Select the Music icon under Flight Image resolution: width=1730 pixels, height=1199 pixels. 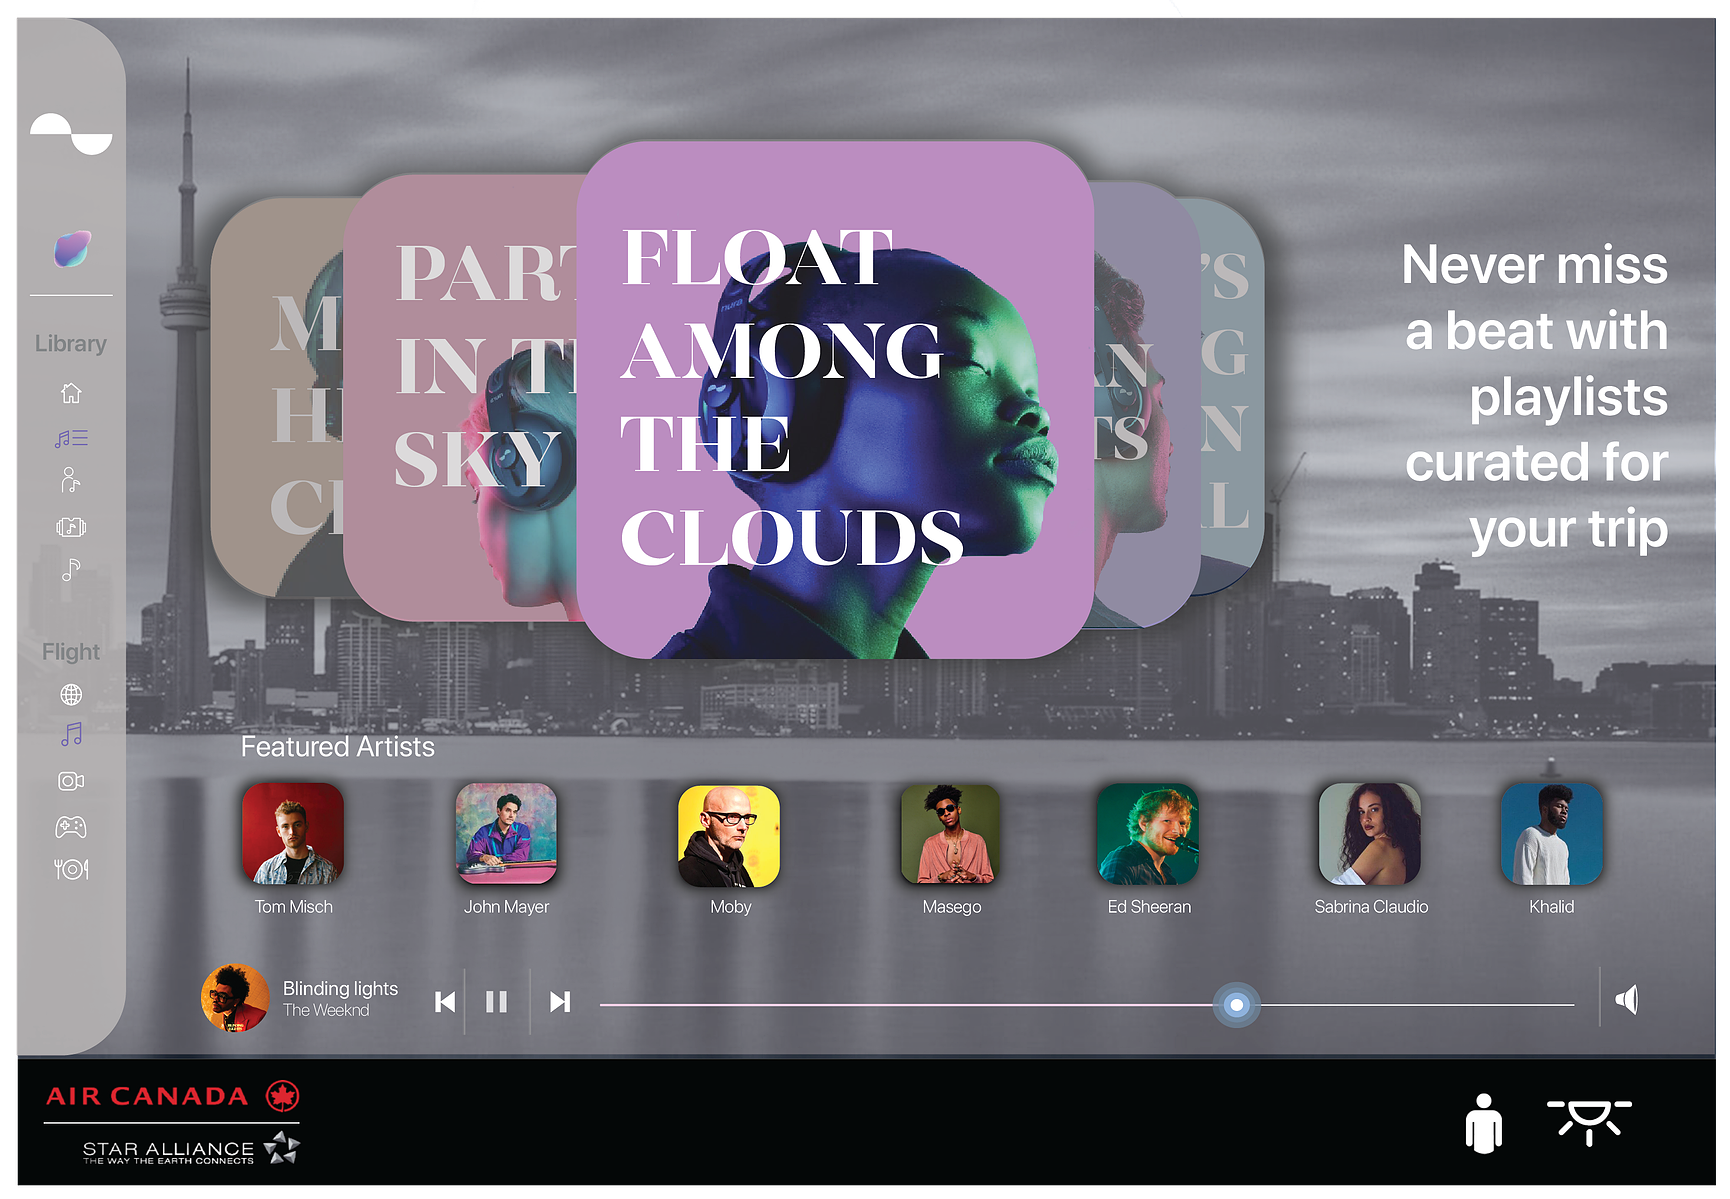(x=71, y=735)
